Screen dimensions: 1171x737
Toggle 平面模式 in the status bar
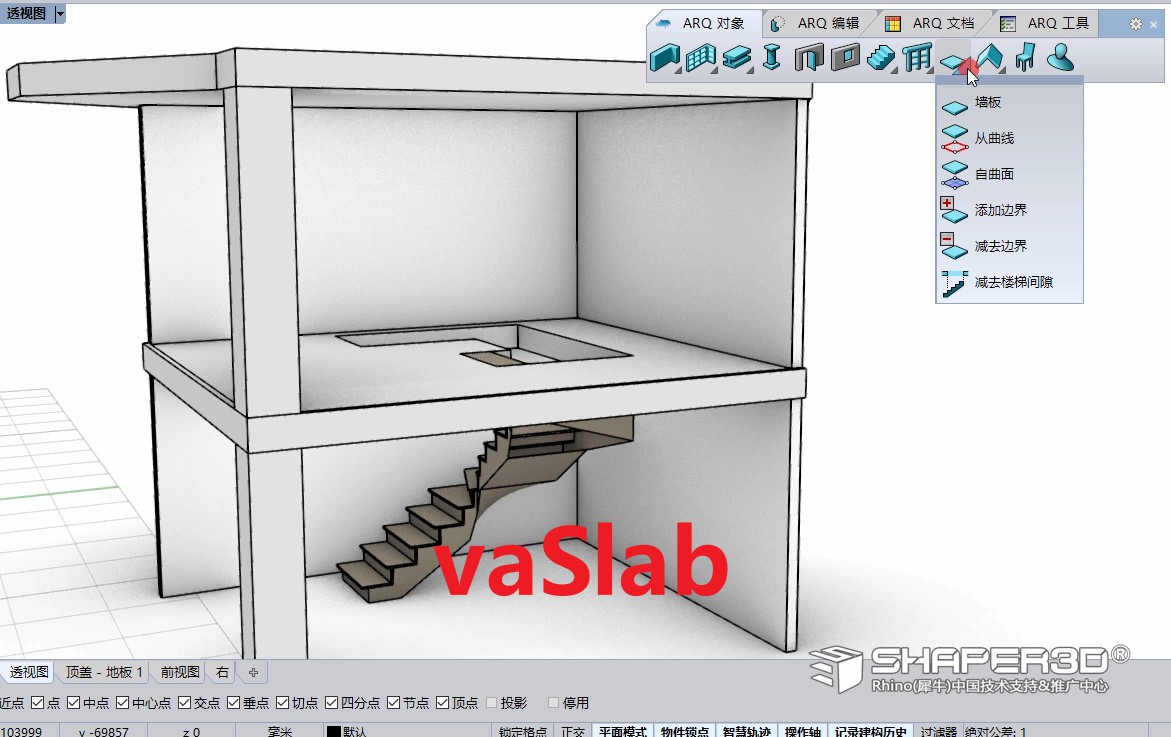pos(623,731)
